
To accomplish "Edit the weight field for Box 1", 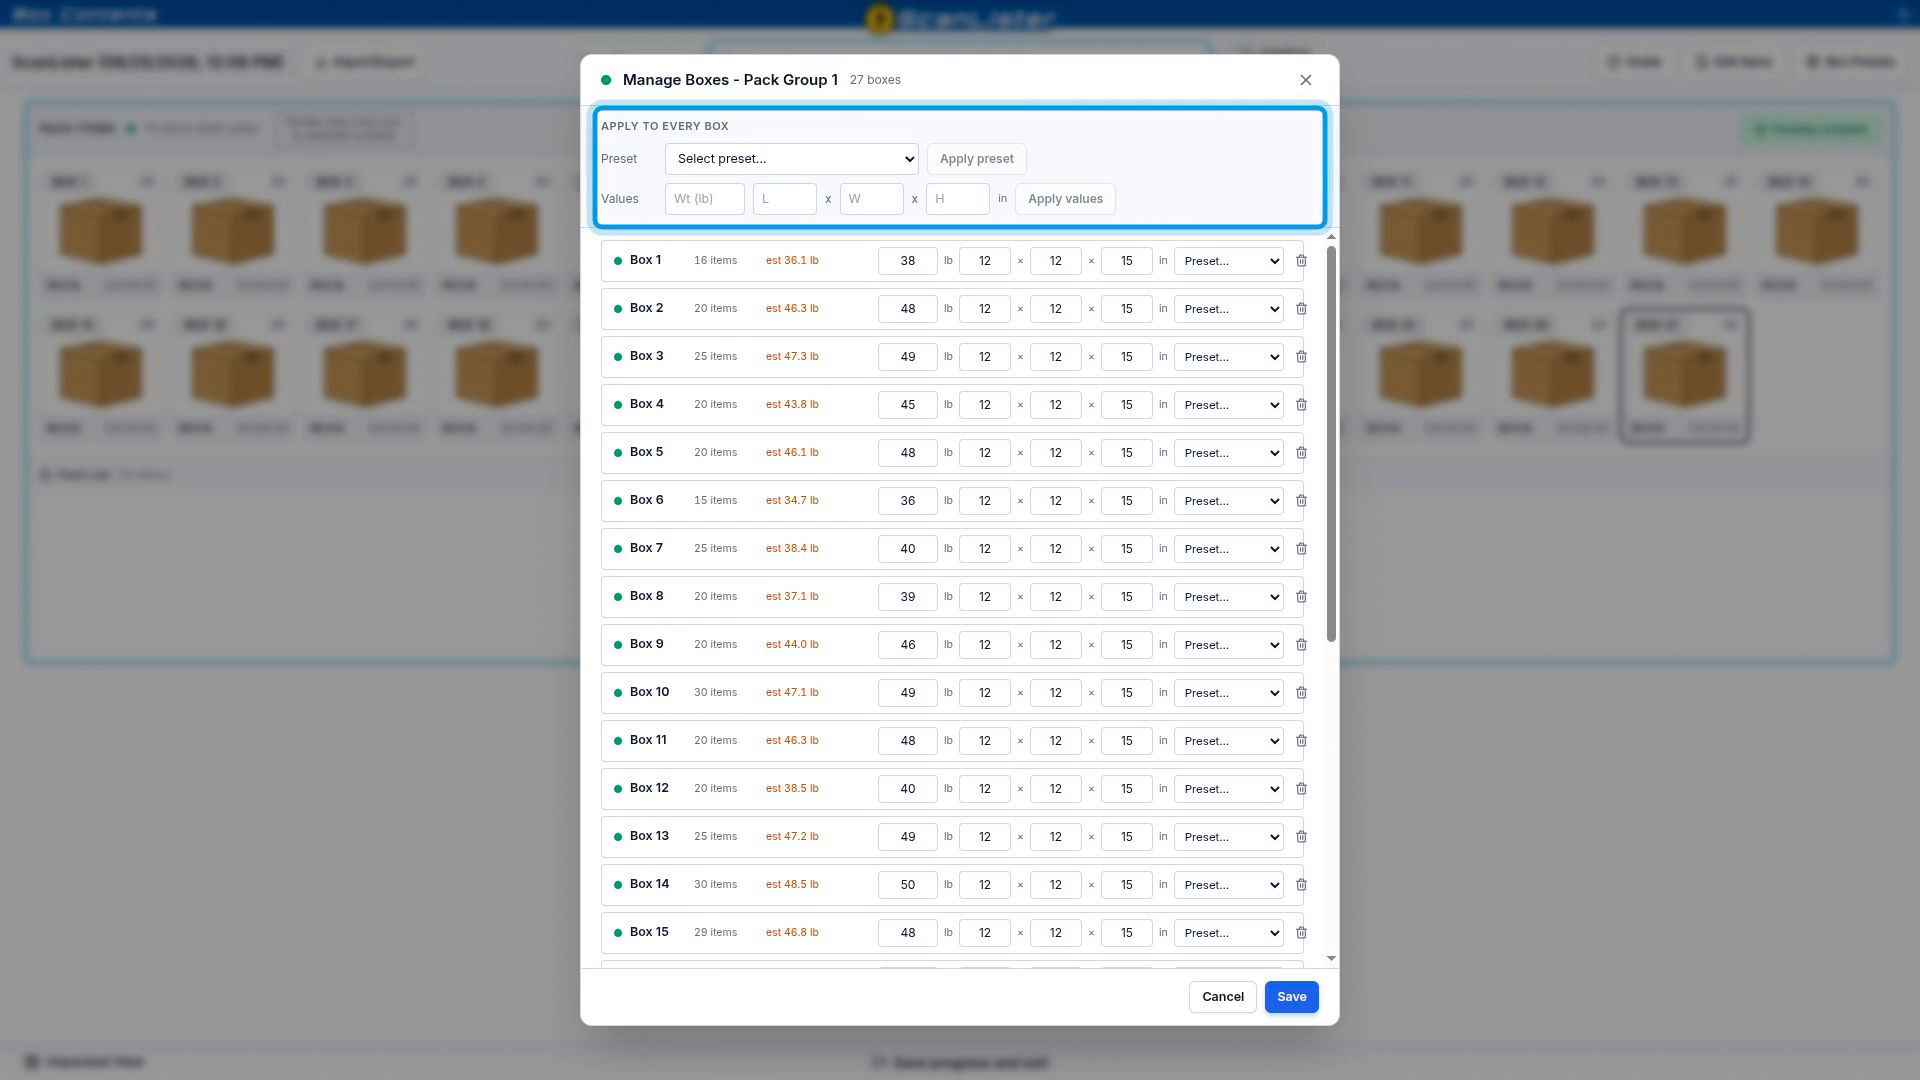I will click(x=907, y=261).
